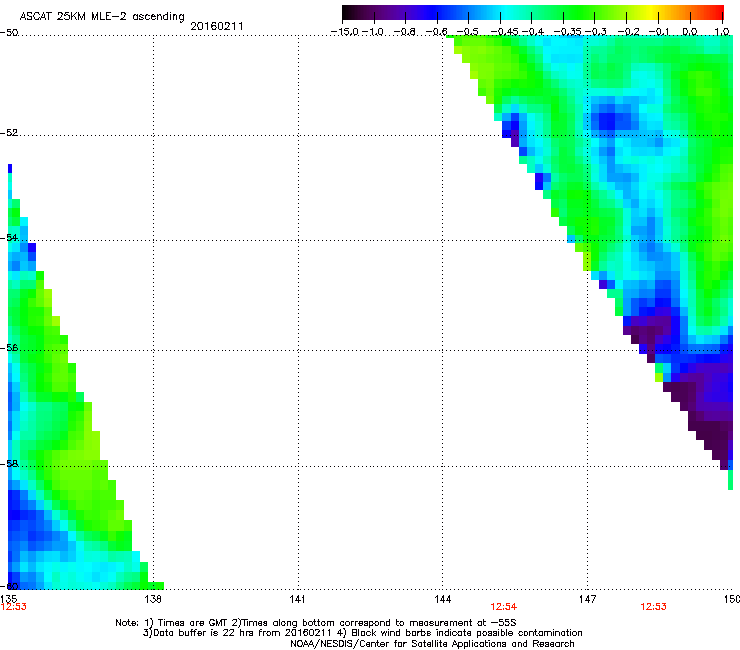Click the -60 latitude axis label

9,586
